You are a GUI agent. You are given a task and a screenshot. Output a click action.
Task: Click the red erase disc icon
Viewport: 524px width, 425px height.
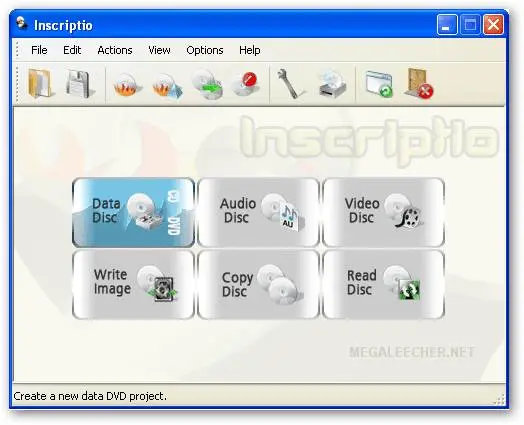click(246, 84)
